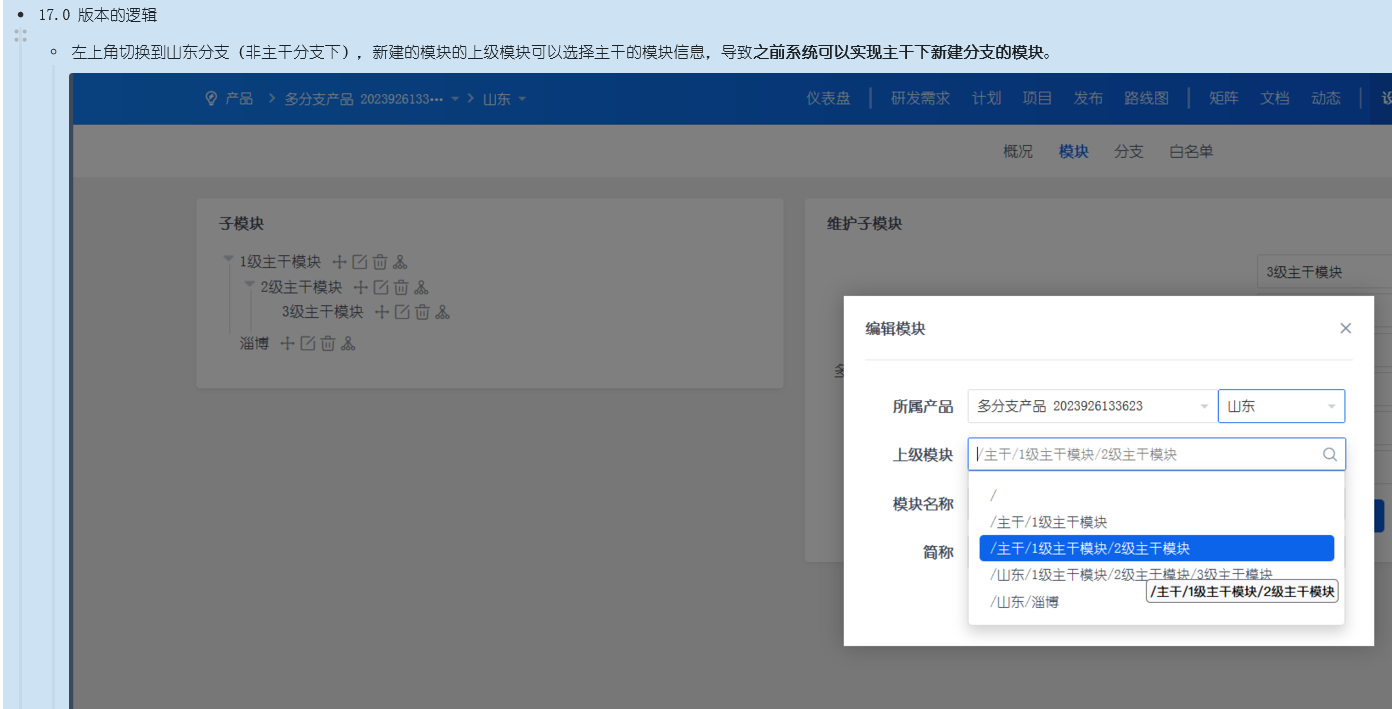Image resolution: width=1392 pixels, height=709 pixels.
Task: Collapse the 2级主干模块 tree node
Action: [249, 285]
